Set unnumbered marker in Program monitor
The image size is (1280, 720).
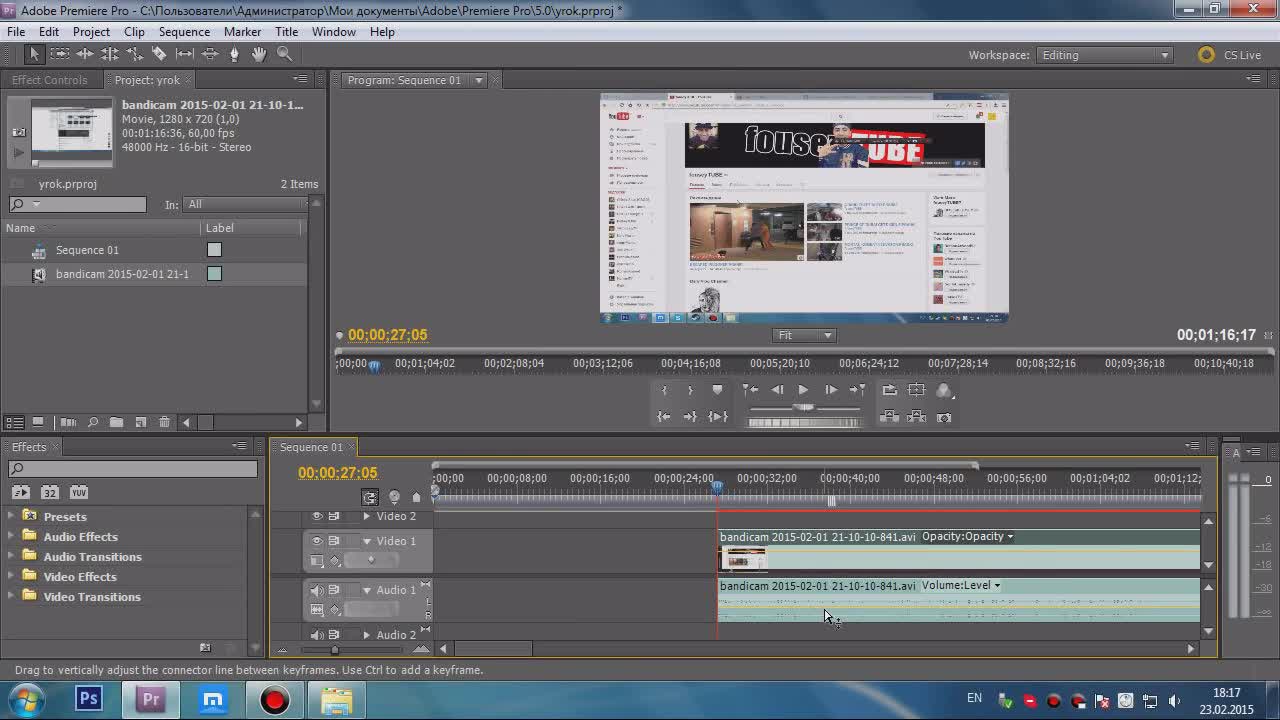[x=717, y=390]
